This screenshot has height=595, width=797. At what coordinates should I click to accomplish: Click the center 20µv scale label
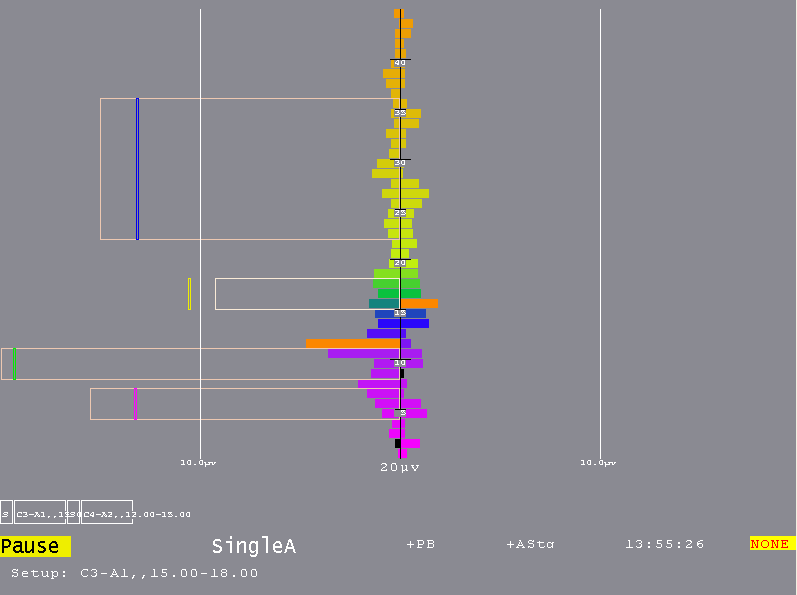click(x=399, y=467)
